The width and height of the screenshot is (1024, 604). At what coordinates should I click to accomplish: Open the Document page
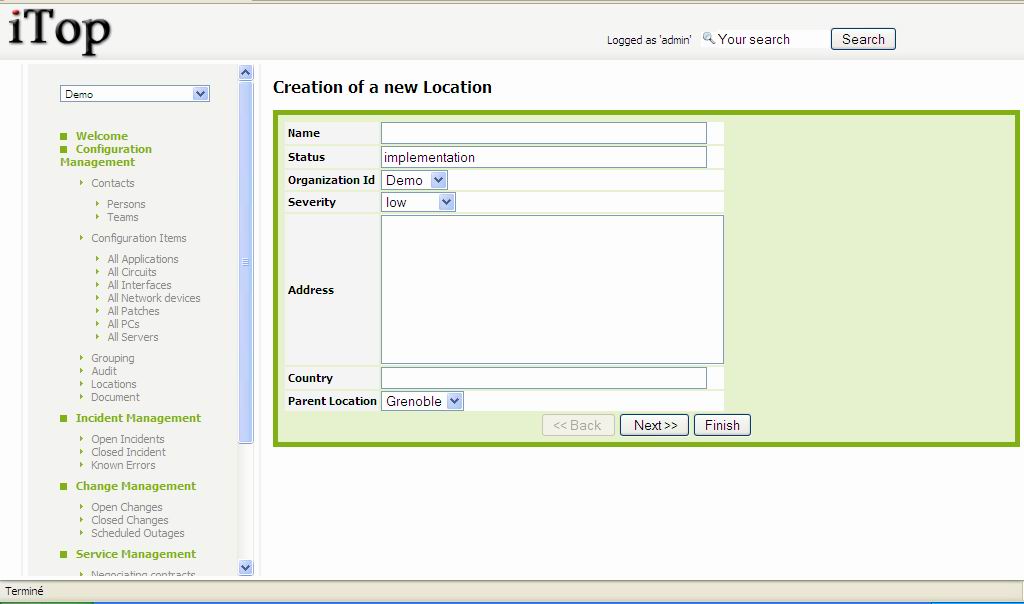(115, 397)
